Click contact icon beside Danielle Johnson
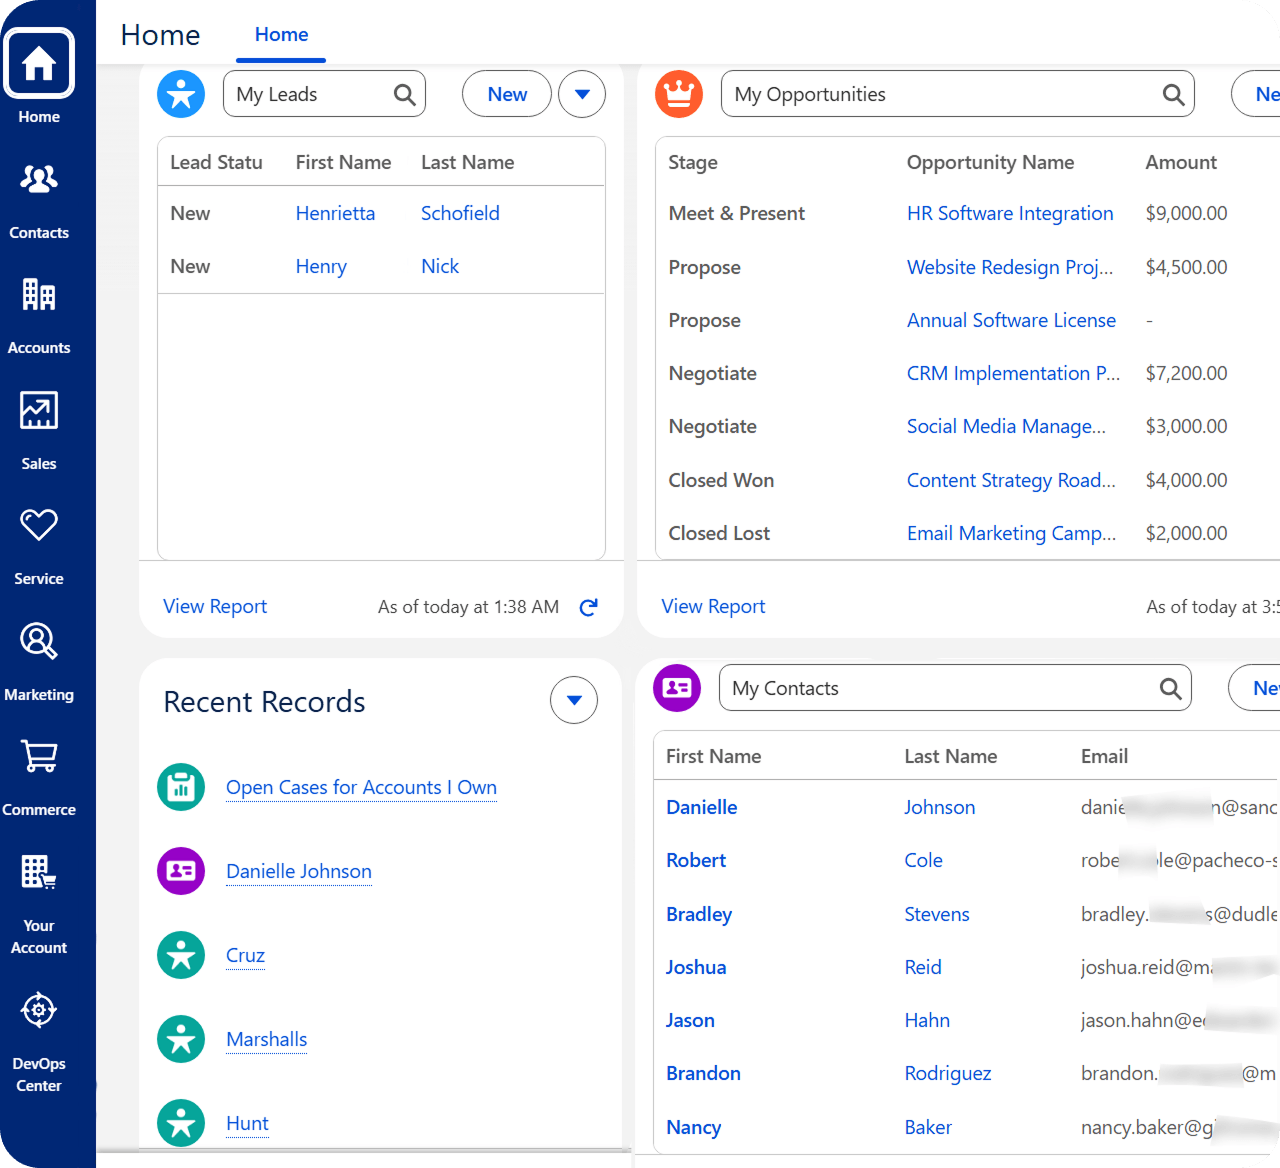Viewport: 1280px width, 1168px height. click(181, 871)
